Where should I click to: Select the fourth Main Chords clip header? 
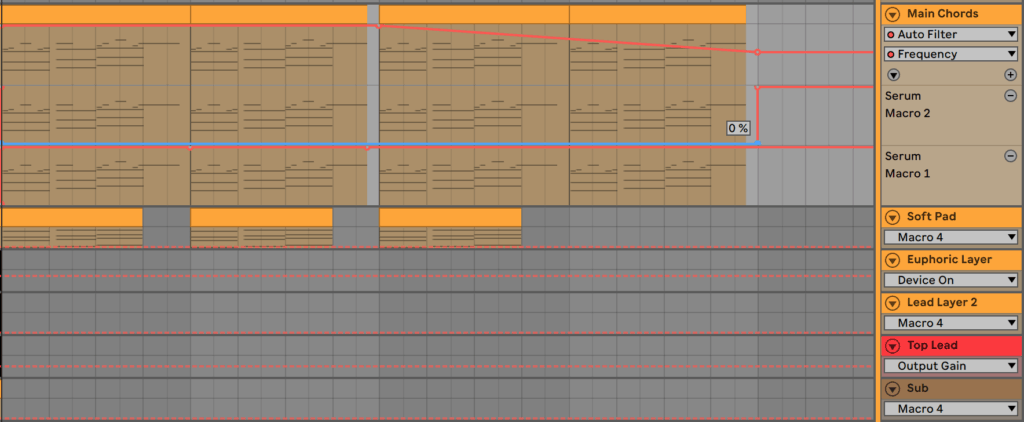(x=658, y=14)
